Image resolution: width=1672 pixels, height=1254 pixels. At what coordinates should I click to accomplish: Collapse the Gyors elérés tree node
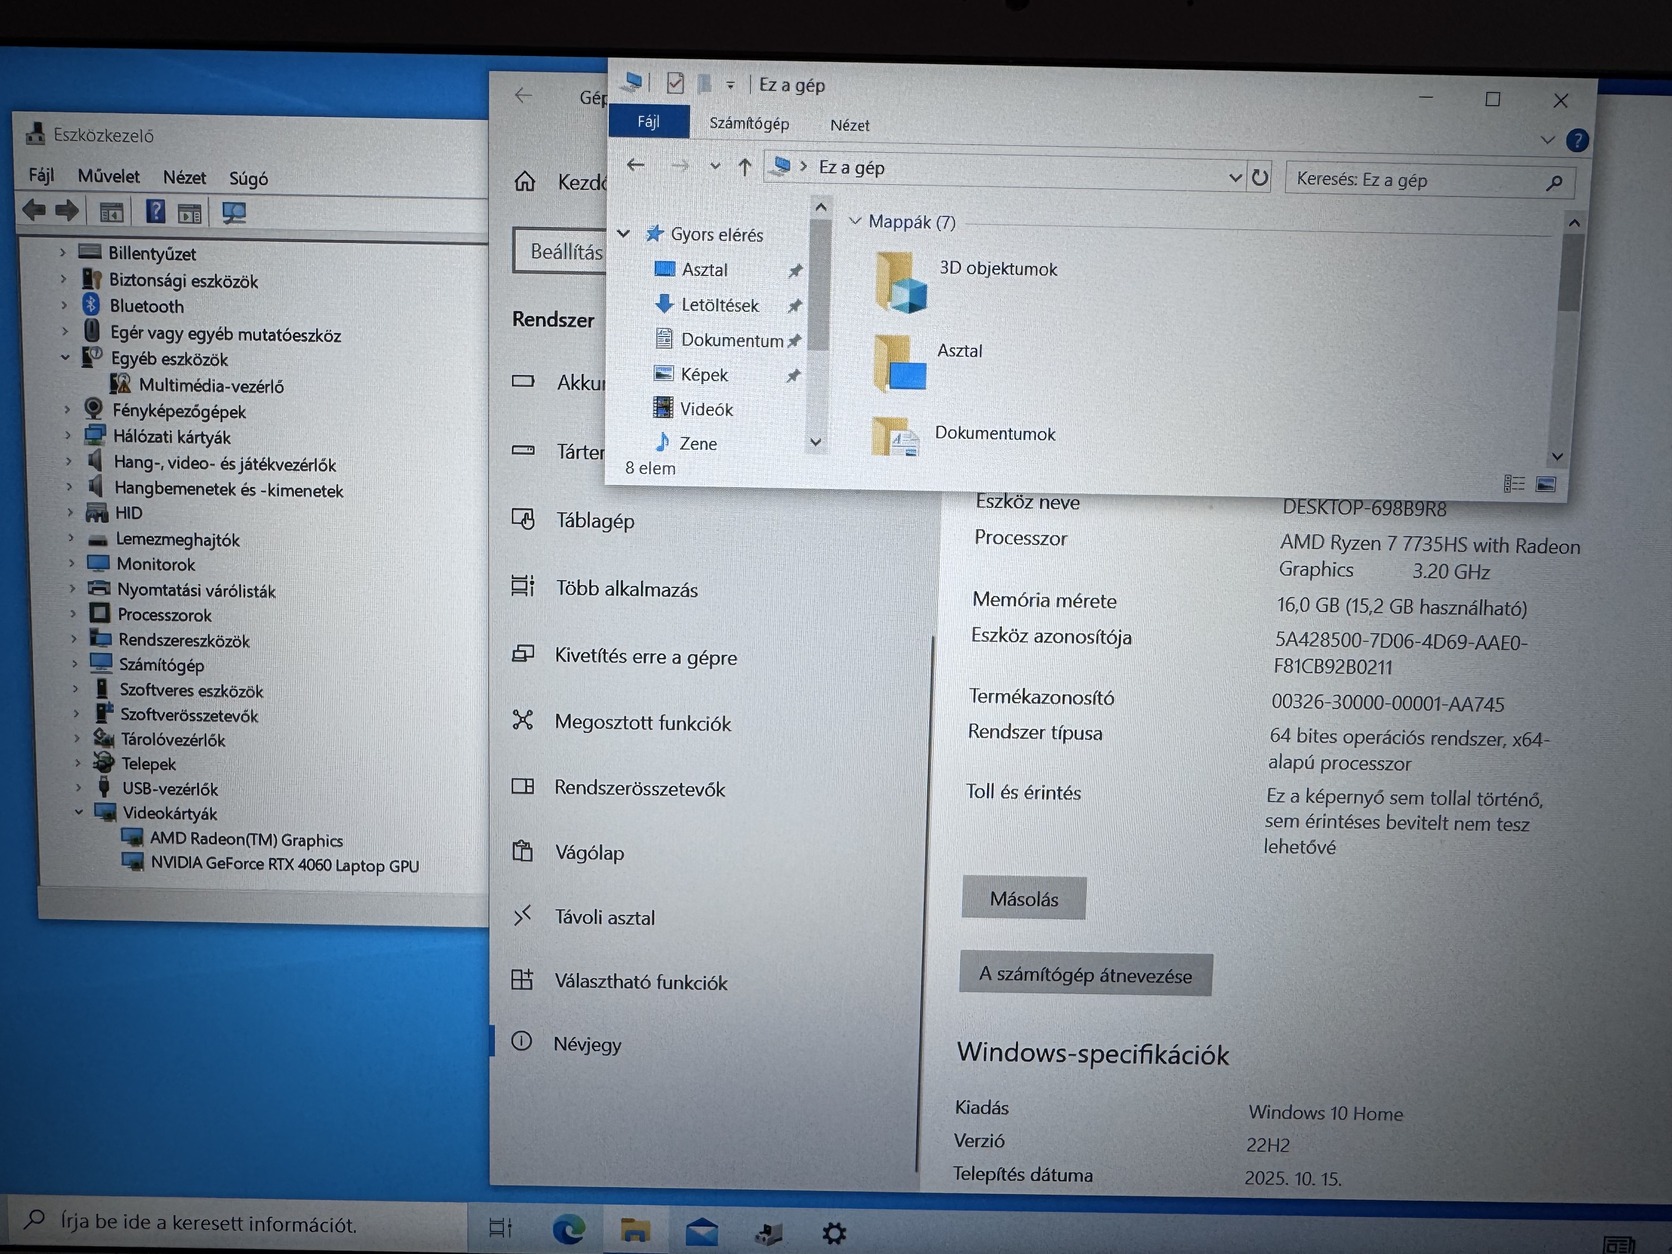pyautogui.click(x=624, y=233)
